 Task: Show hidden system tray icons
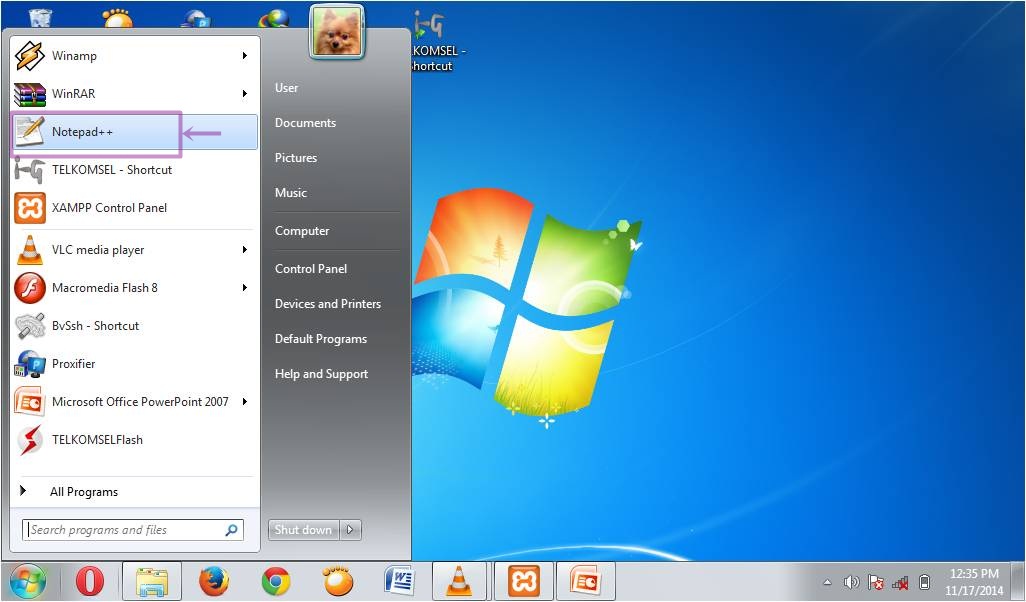[827, 582]
